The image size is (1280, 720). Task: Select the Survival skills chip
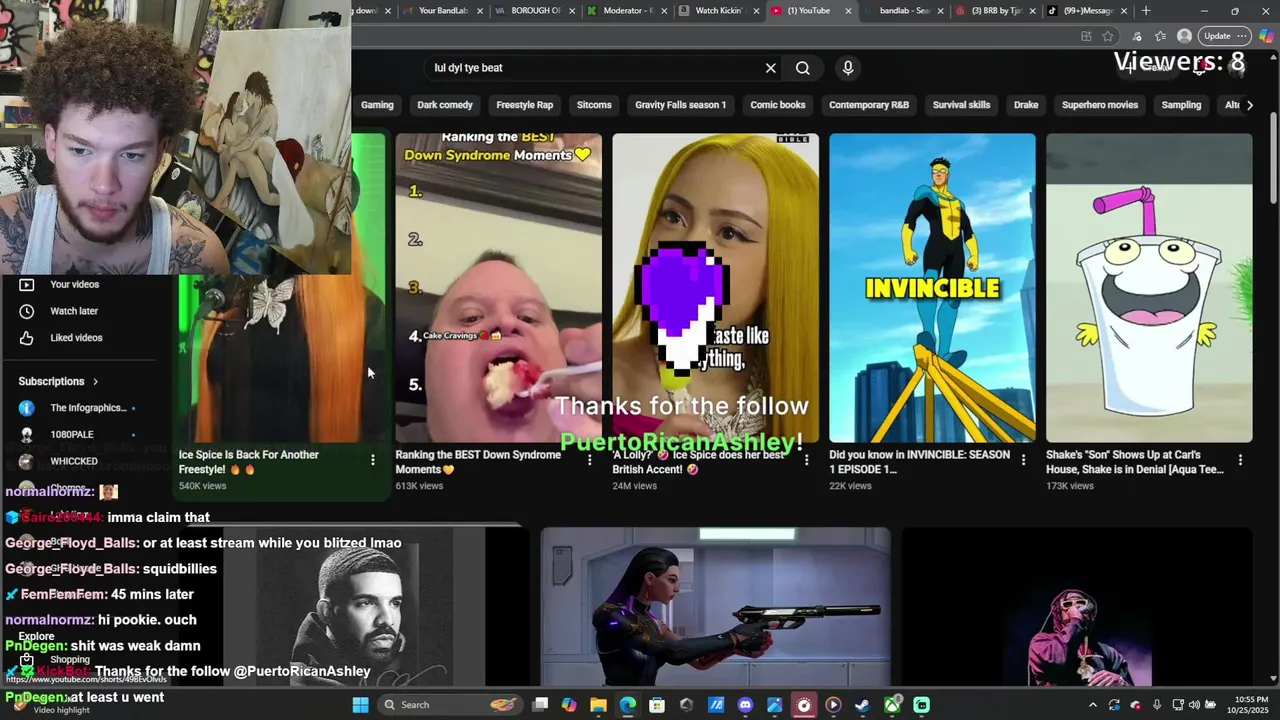(x=961, y=105)
